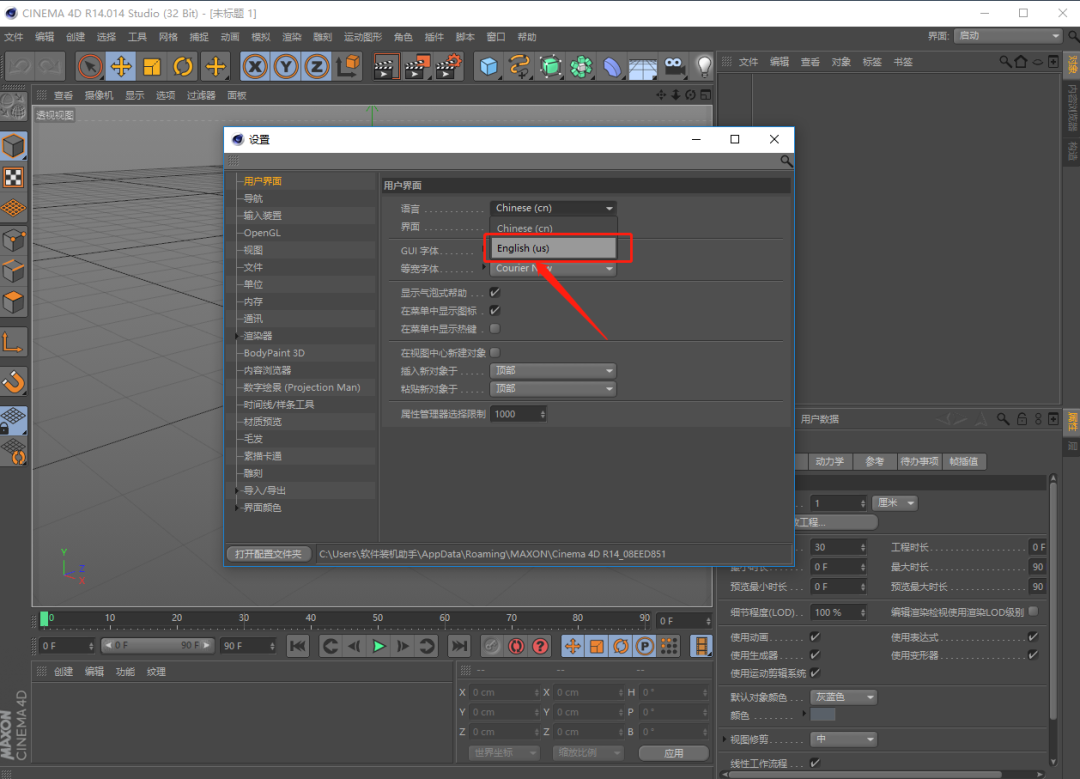Open the 默认对象颜色 灰蓝色 dropdown
Viewport: 1080px width, 779px height.
pyautogui.click(x=843, y=697)
